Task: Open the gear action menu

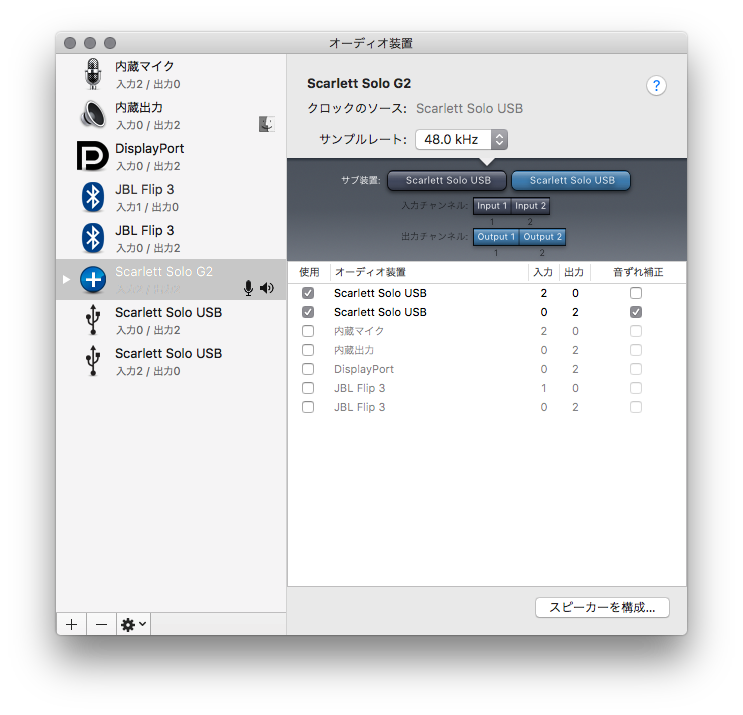Action: click(134, 624)
